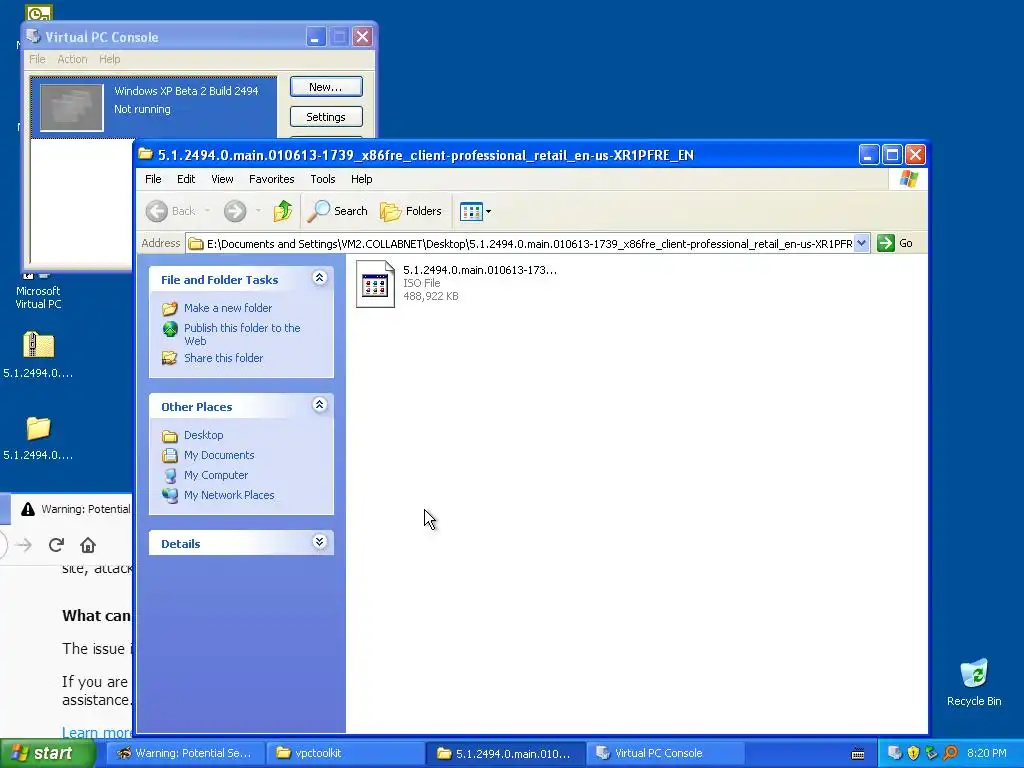Open Action menu in Virtual PC Console
The width and height of the screenshot is (1024, 768).
pyautogui.click(x=72, y=59)
